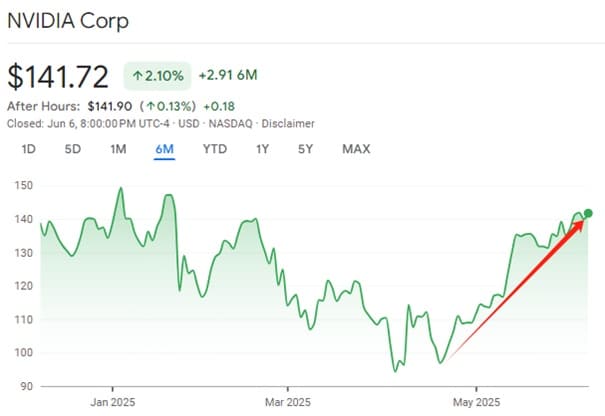Click the Jan 2025 axis label

pyautogui.click(x=112, y=405)
